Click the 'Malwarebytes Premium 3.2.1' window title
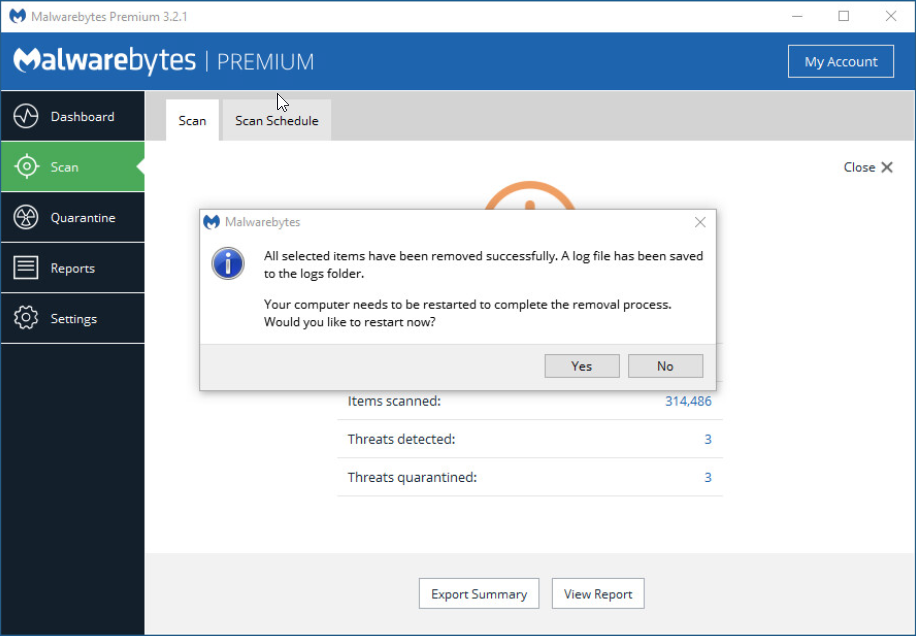 click(x=109, y=16)
